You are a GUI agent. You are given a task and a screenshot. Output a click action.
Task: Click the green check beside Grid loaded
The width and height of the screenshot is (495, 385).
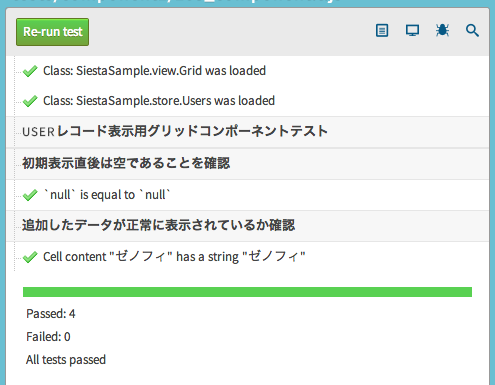30,71
